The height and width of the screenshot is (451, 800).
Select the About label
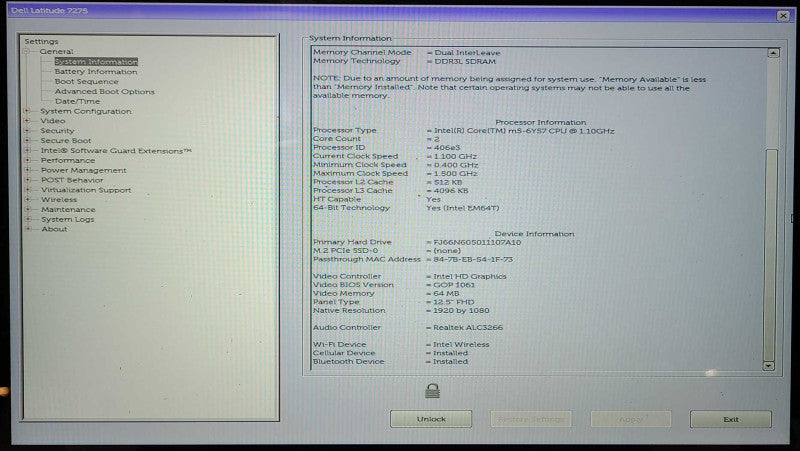click(54, 229)
